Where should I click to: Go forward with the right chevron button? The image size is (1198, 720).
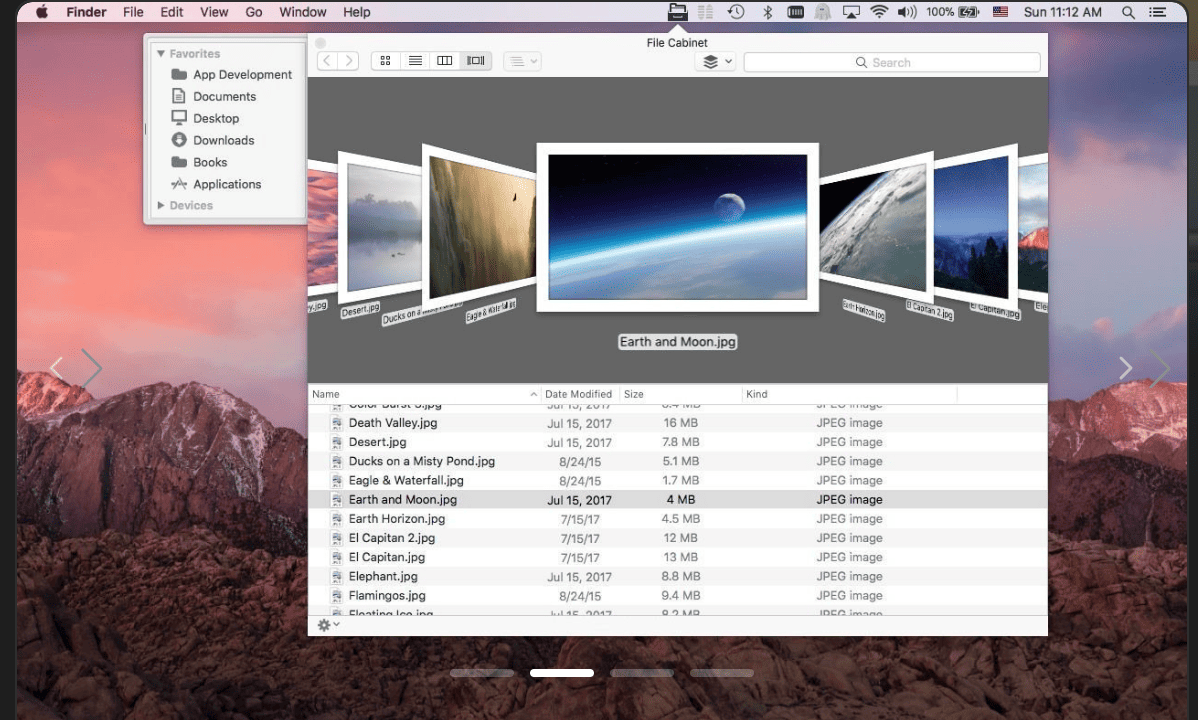tap(348, 60)
